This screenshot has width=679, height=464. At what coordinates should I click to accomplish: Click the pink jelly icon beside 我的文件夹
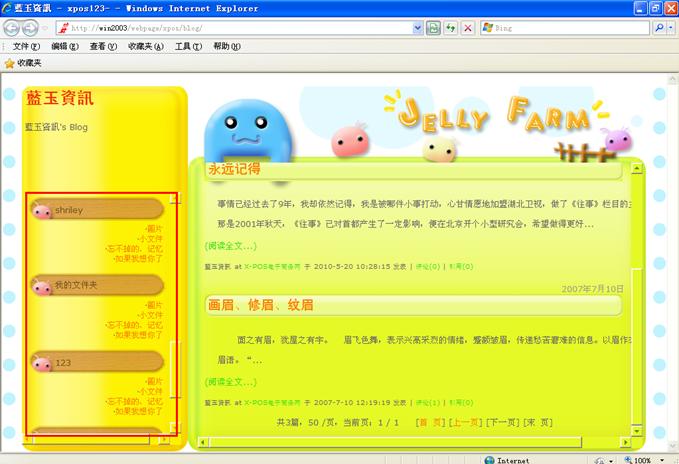pos(42,287)
